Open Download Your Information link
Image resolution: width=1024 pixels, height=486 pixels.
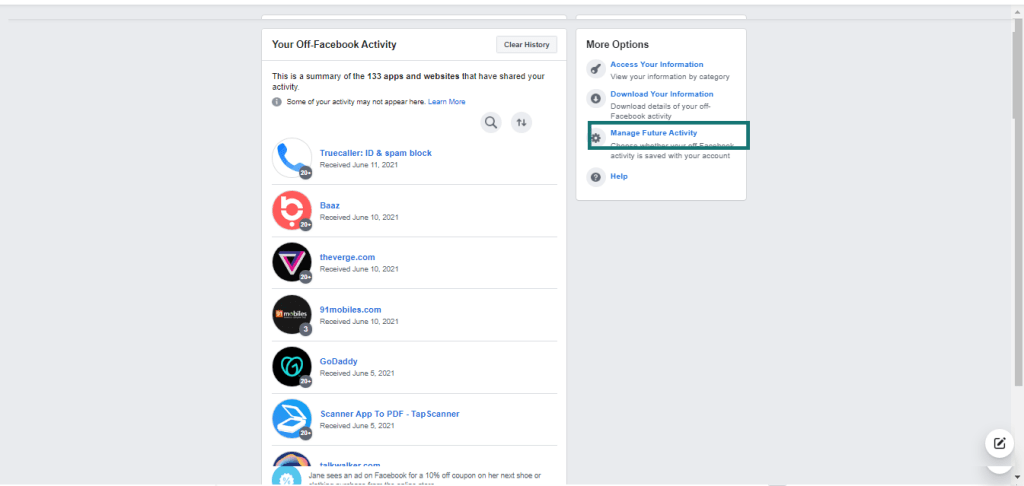(662, 94)
